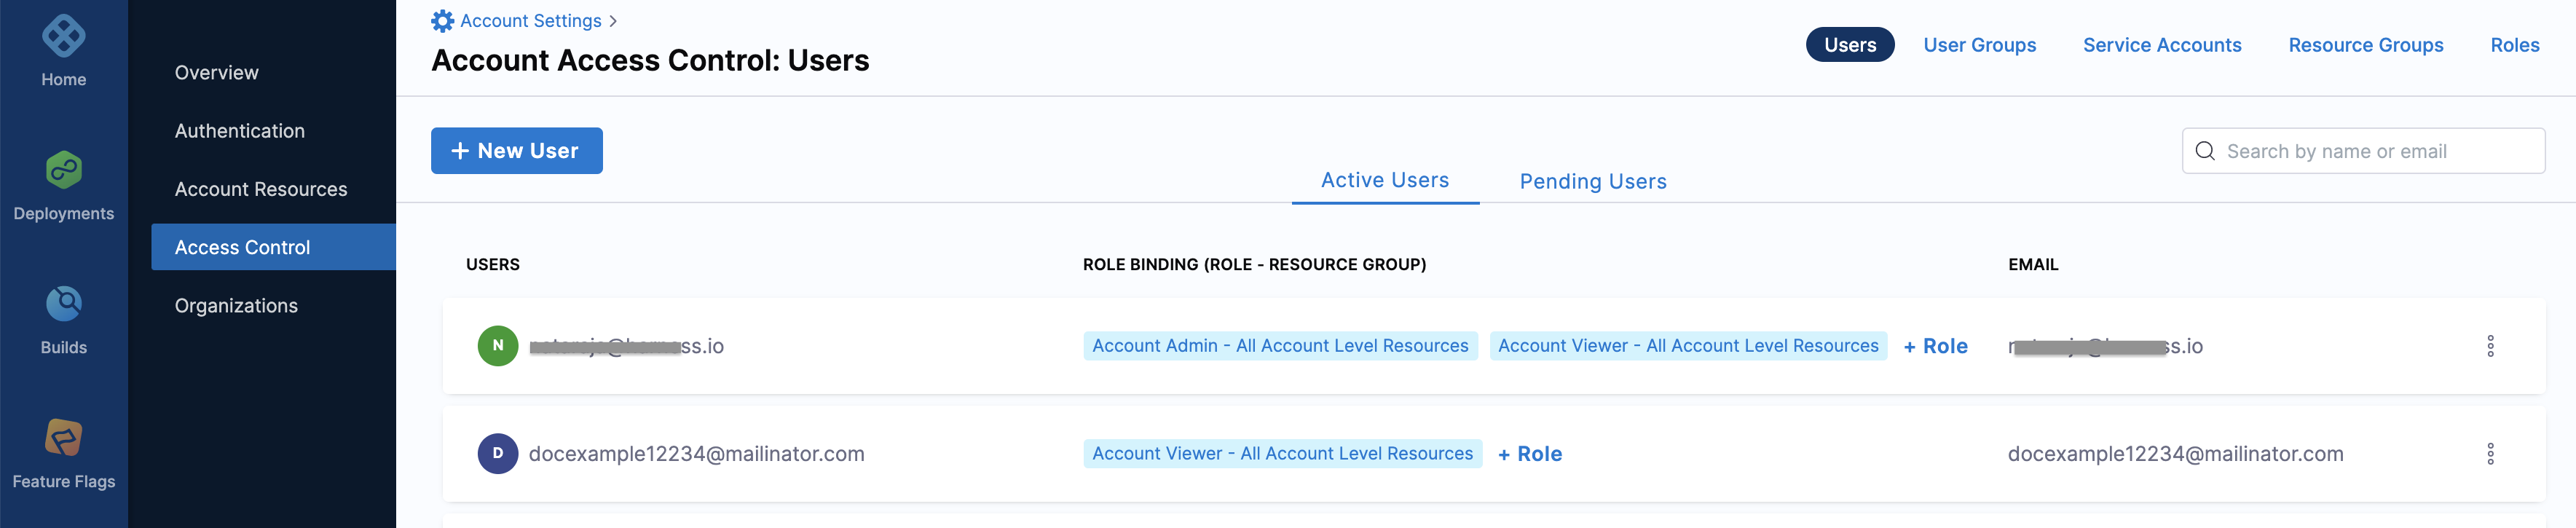Click the Account Settings gear icon
Screen dimensions: 2576x528
442,21
